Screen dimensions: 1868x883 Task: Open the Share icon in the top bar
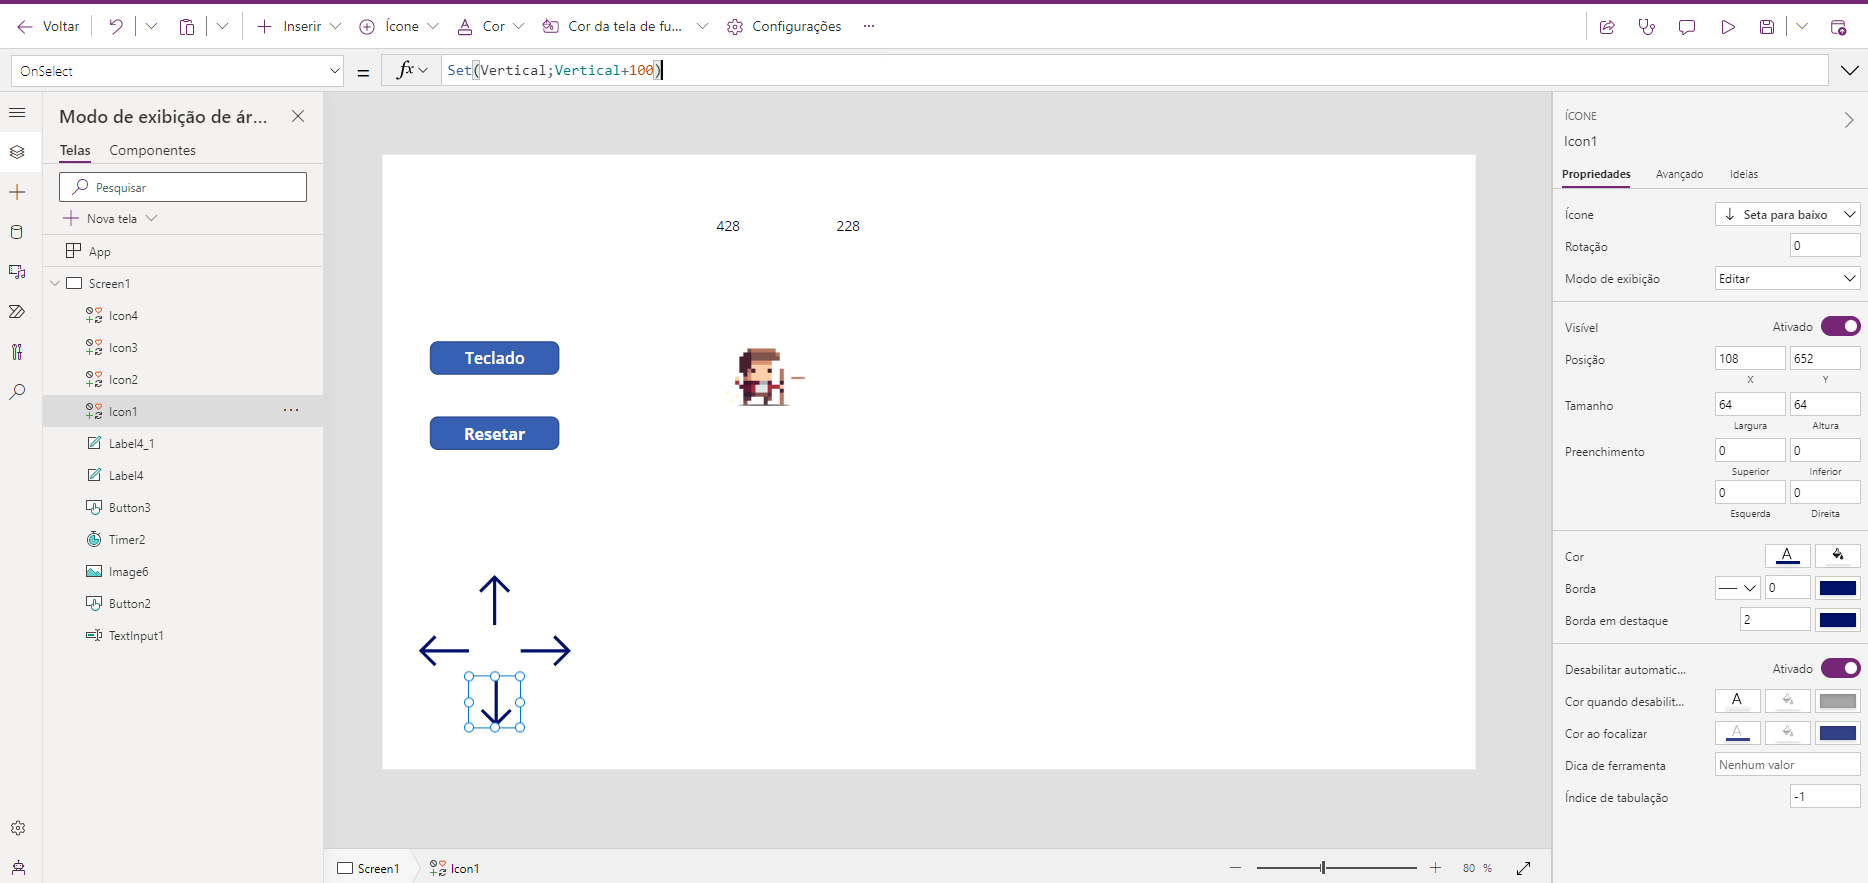(1607, 27)
